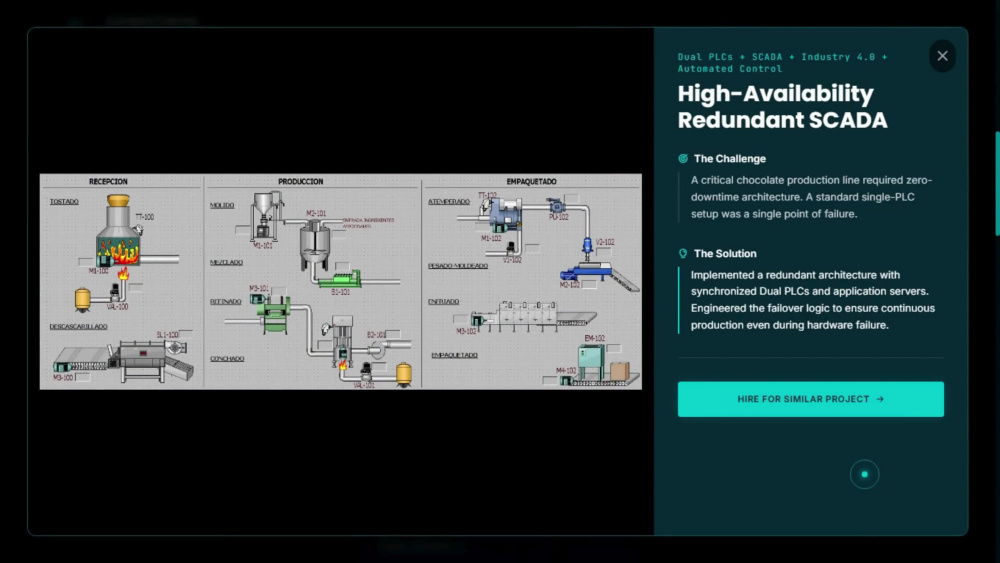Image resolution: width=1000 pixels, height=563 pixels.
Task: Click the green pump labeled B1-101
Action: pyautogui.click(x=341, y=279)
